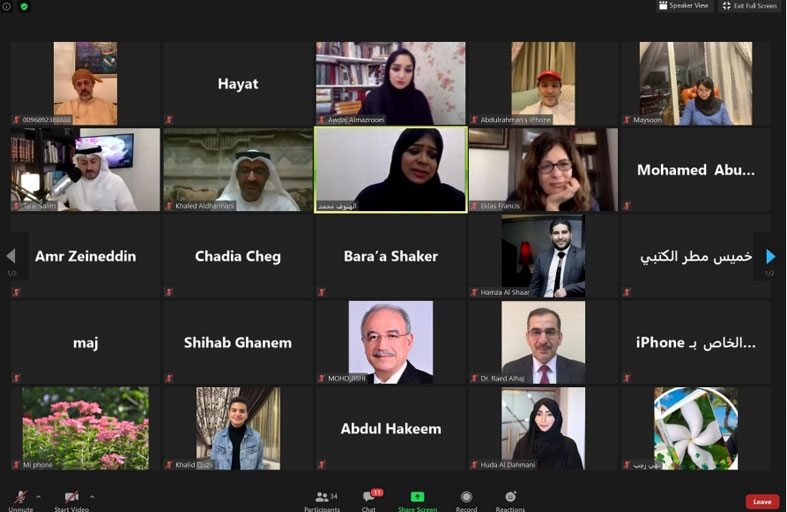Go to next page of participants
Screen dimensions: 787x512
[770, 257]
